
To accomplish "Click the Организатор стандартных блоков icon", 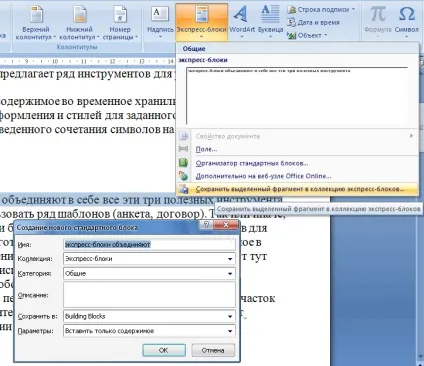I will coord(183,163).
